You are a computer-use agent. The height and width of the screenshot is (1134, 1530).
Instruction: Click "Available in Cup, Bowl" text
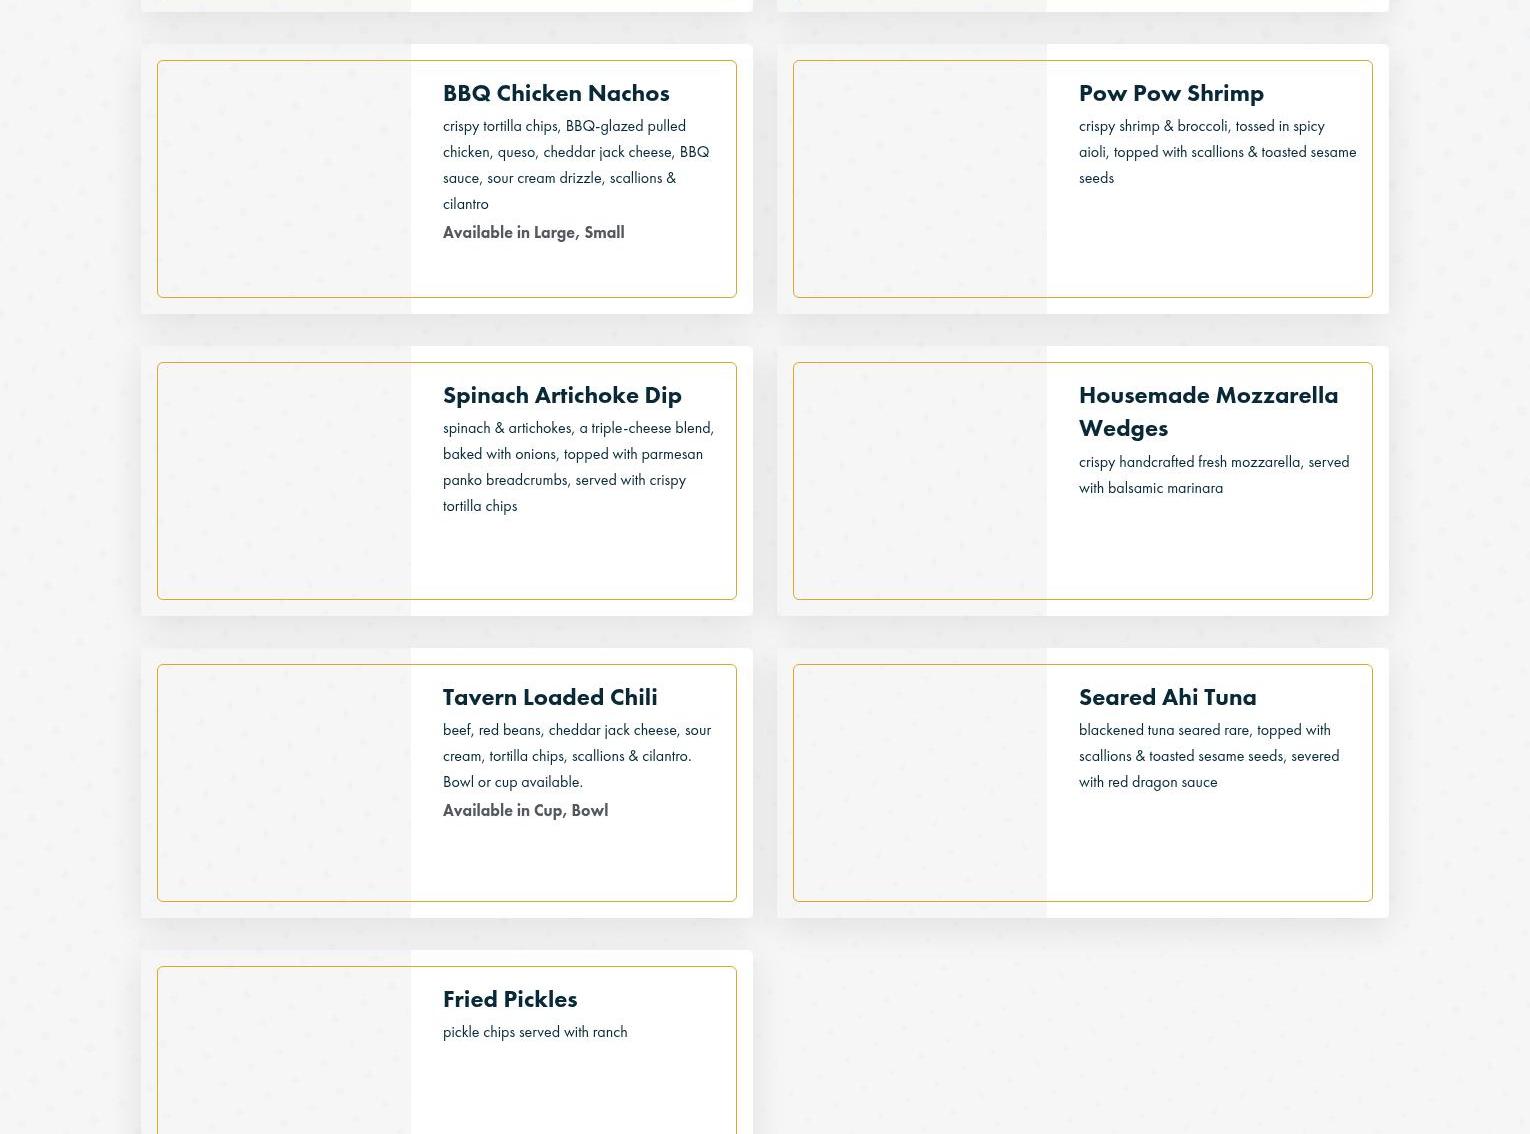pyautogui.click(x=525, y=810)
